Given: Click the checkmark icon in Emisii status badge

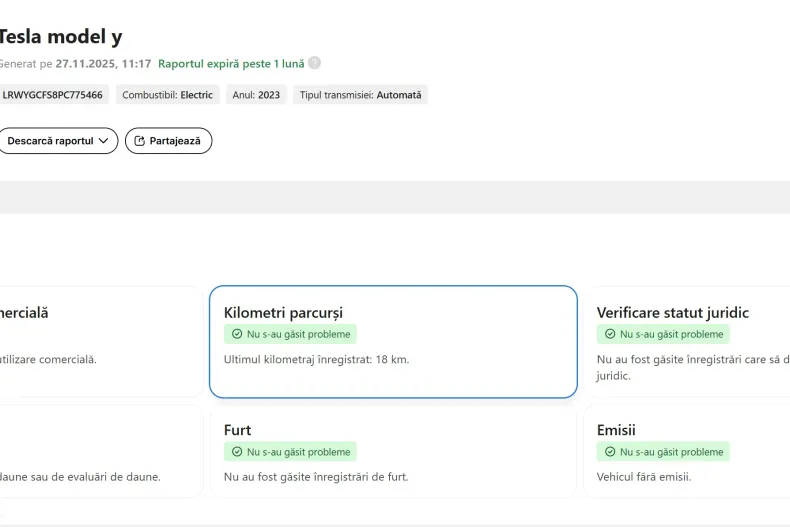Looking at the screenshot, I should (610, 452).
